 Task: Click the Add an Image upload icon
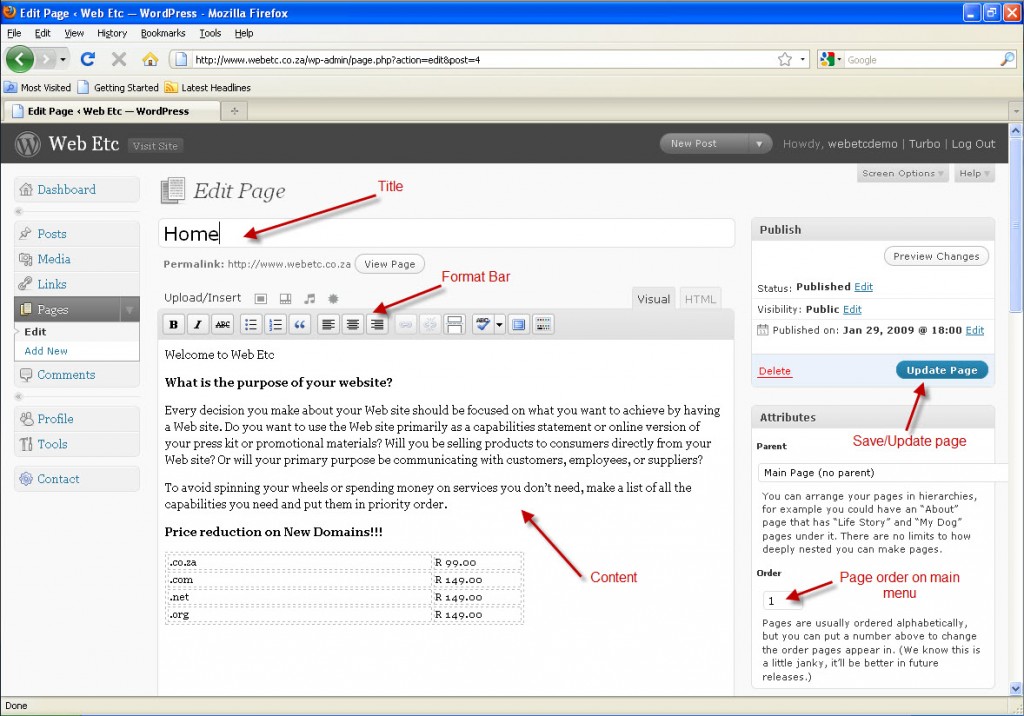point(261,299)
